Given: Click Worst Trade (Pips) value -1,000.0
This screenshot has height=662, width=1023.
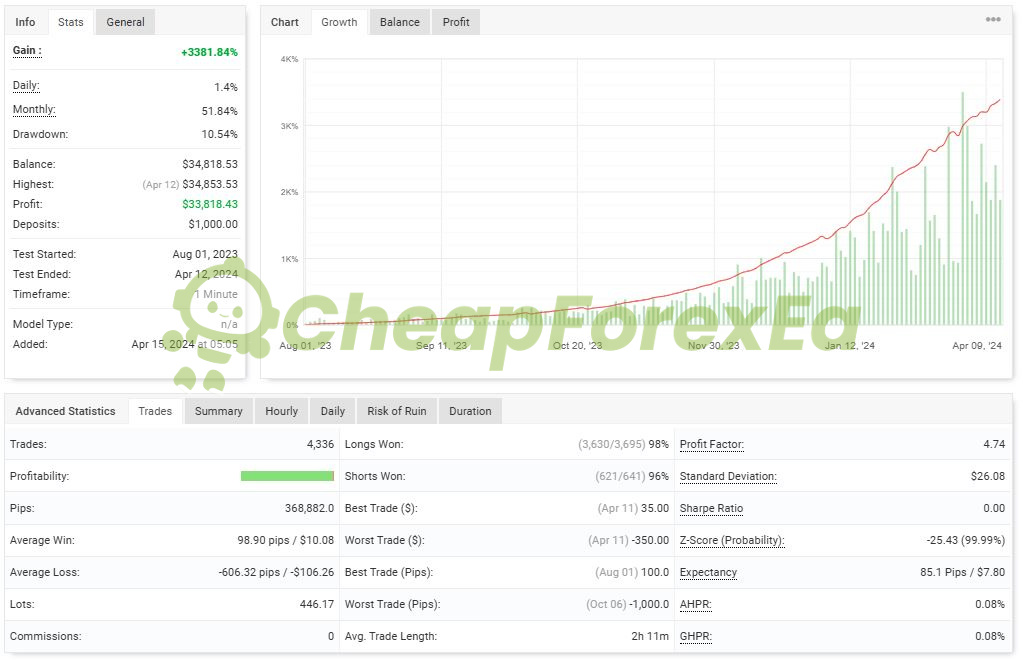Looking at the screenshot, I should [649, 604].
